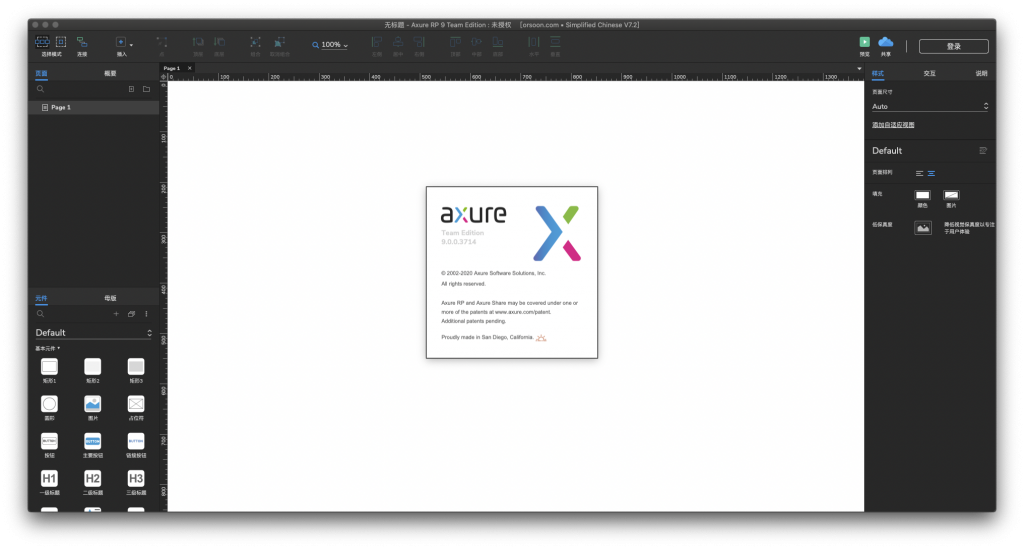Open the canvas tabs list dropdown arrow
Screen dimensions: 1024x549
click(859, 69)
